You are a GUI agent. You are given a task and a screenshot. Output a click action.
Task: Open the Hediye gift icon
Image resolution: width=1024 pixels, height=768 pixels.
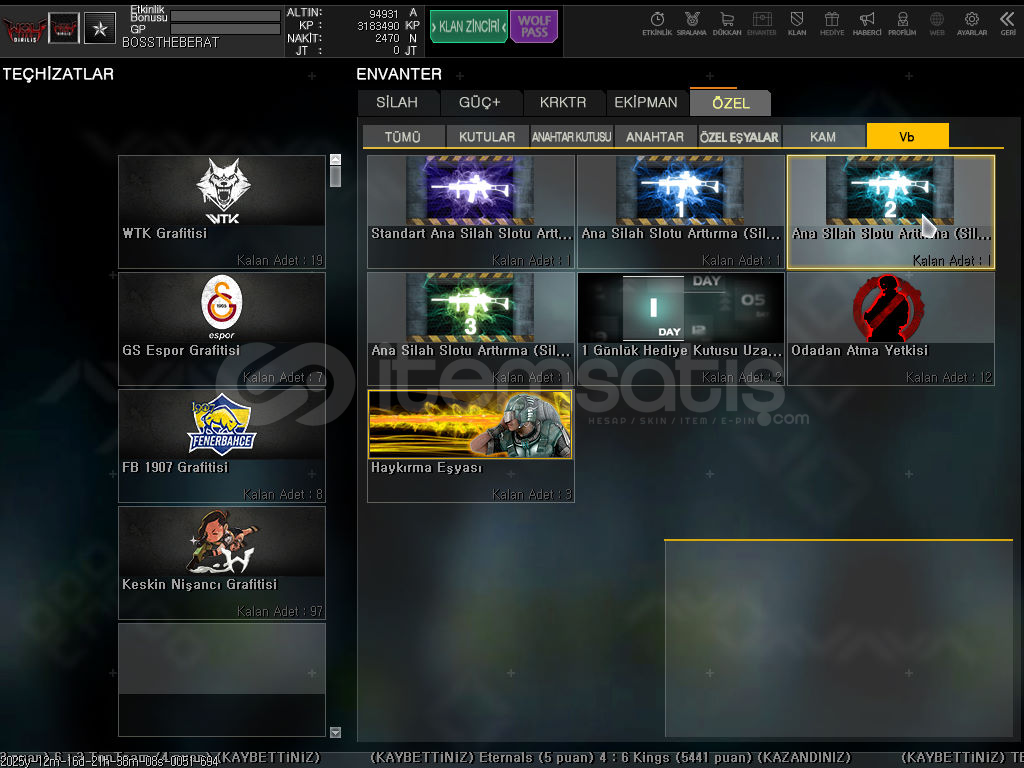click(x=831, y=23)
